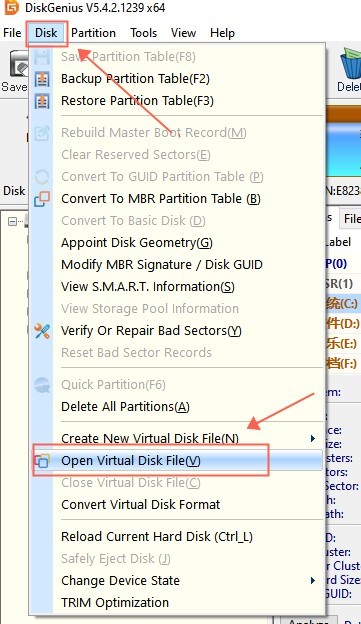Open the File menu
Viewport: 361px width, 624px height.
coord(12,33)
